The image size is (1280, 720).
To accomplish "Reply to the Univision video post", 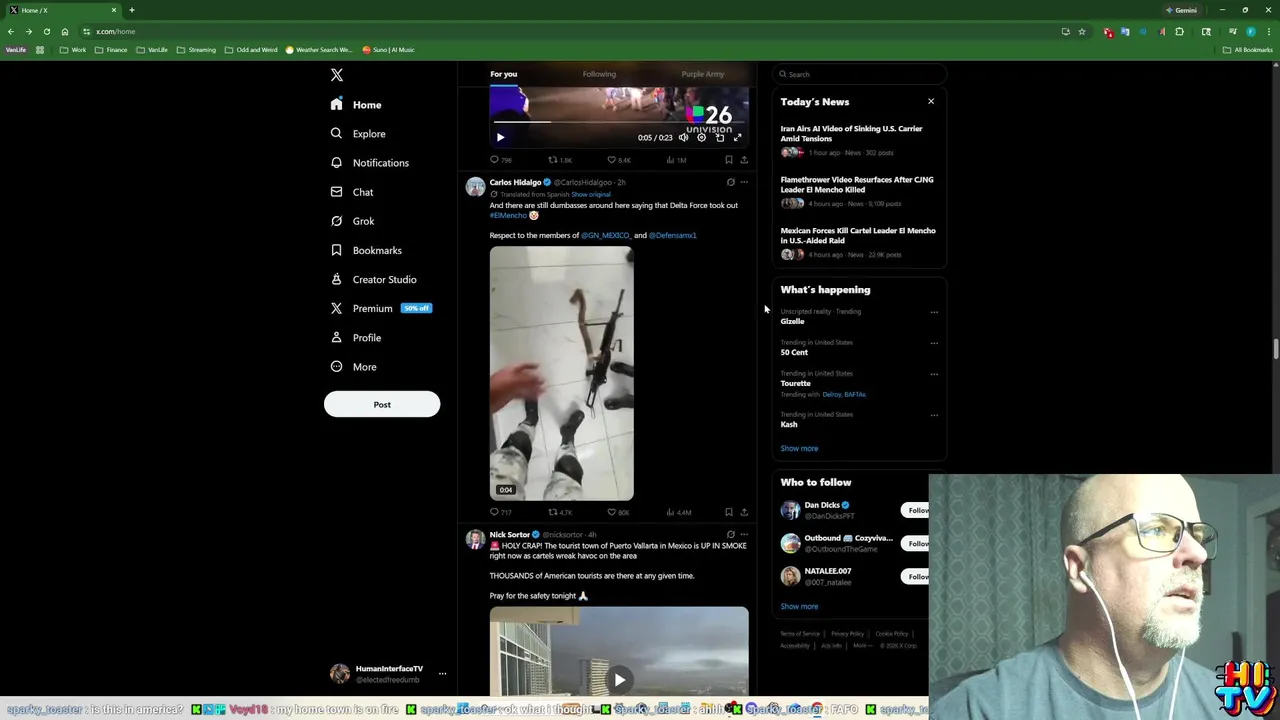I will point(500,160).
